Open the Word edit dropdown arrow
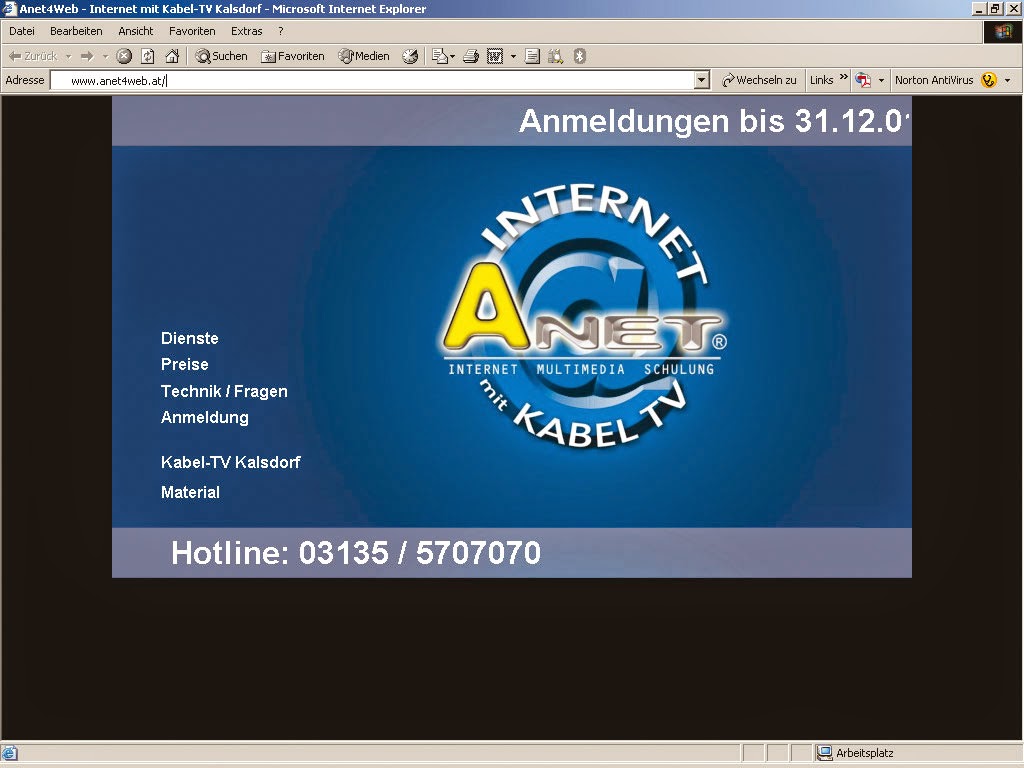The width and height of the screenshot is (1024, 768). pos(513,56)
